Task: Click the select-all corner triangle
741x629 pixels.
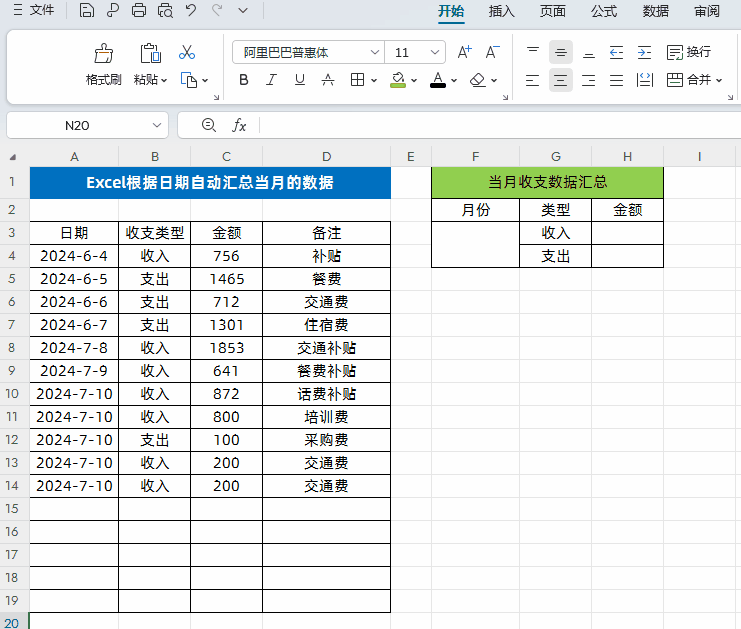Action: (13, 157)
